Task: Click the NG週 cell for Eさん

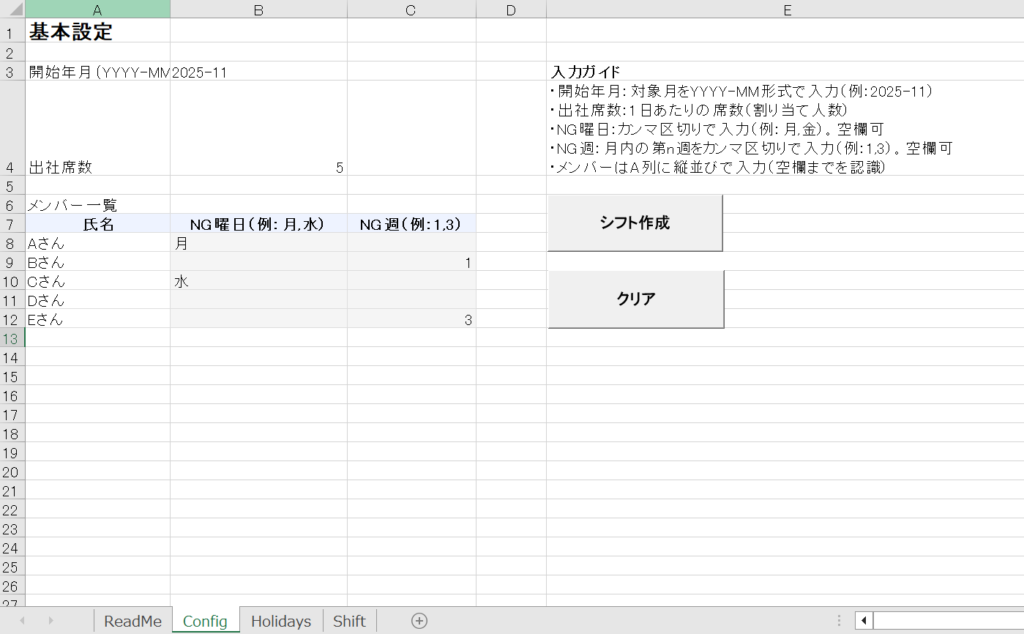Action: click(411, 319)
